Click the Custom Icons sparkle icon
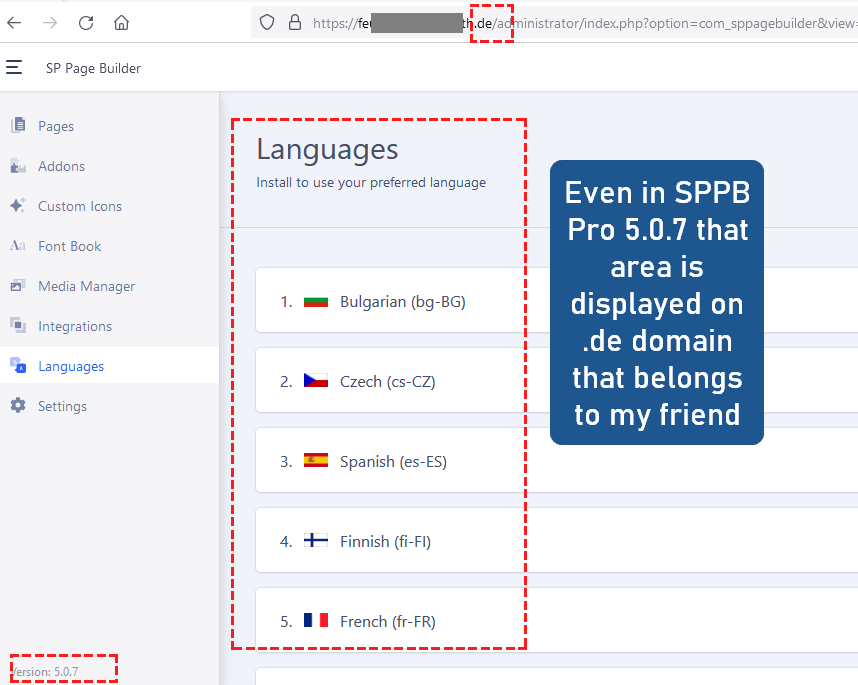 tap(18, 206)
